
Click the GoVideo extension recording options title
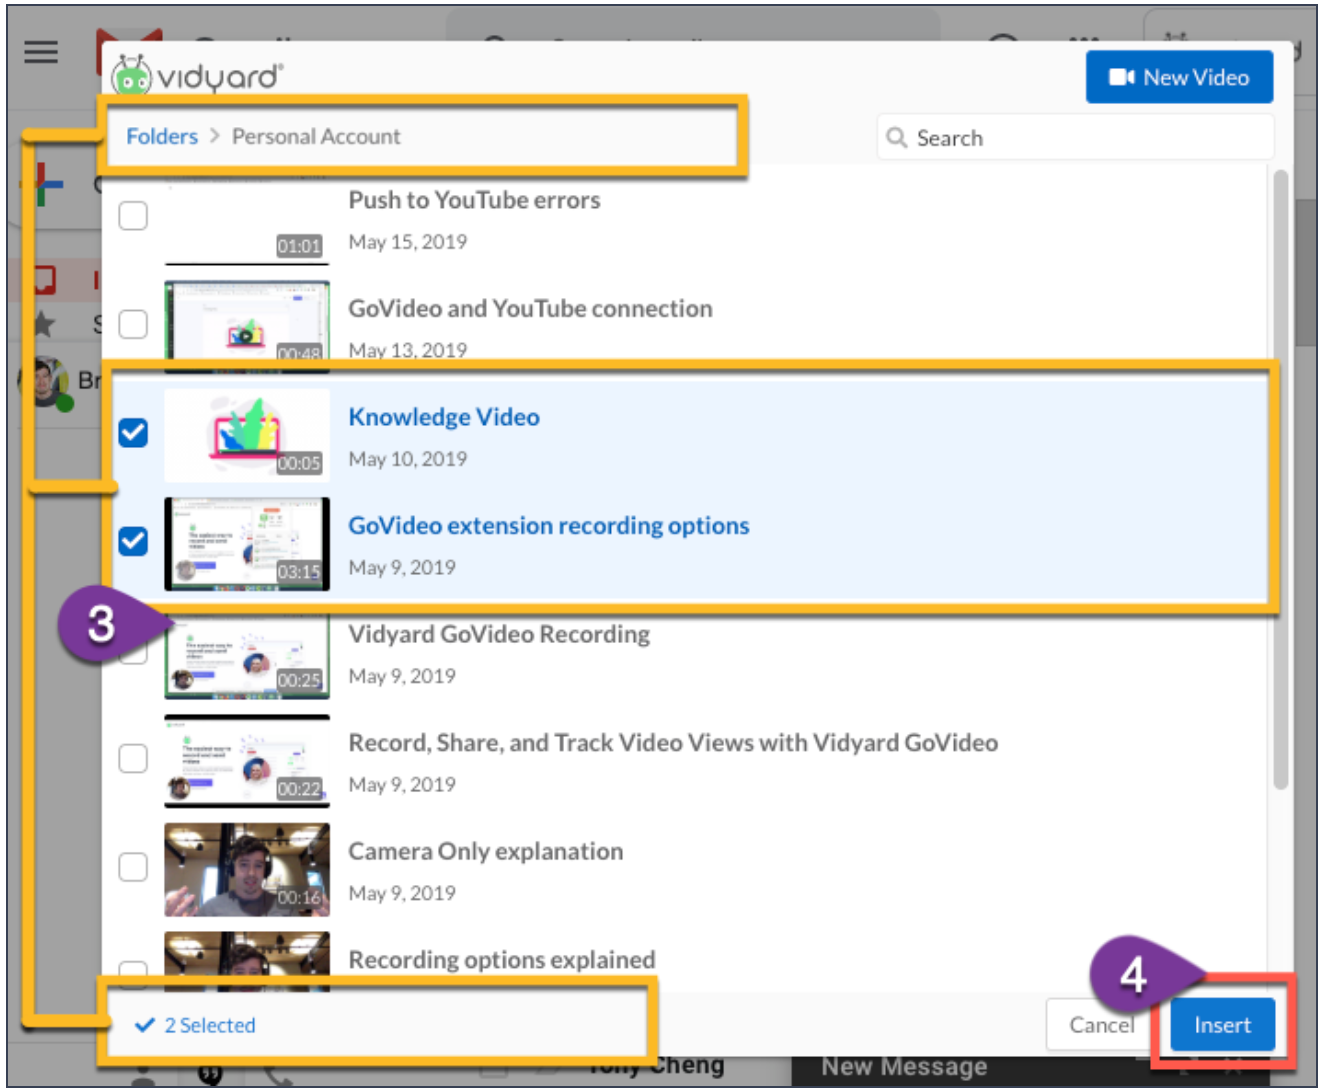(549, 526)
